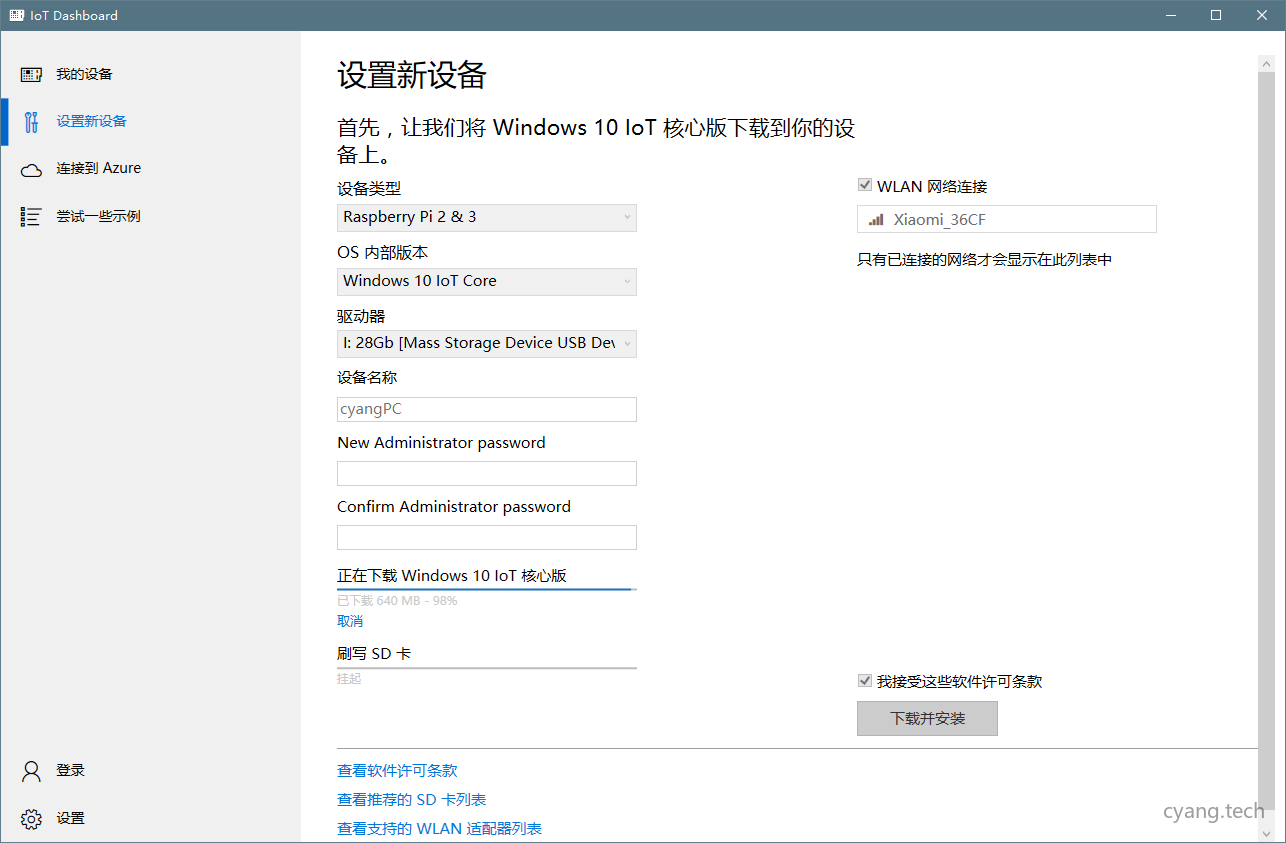Open the 设备类型 Raspberry Pi dropdown
This screenshot has width=1286, height=843.
tap(486, 217)
